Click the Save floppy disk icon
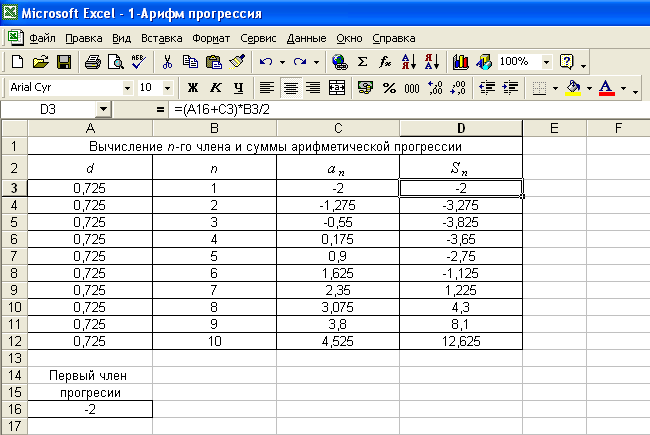Screen dimensions: 650x435 point(63,62)
